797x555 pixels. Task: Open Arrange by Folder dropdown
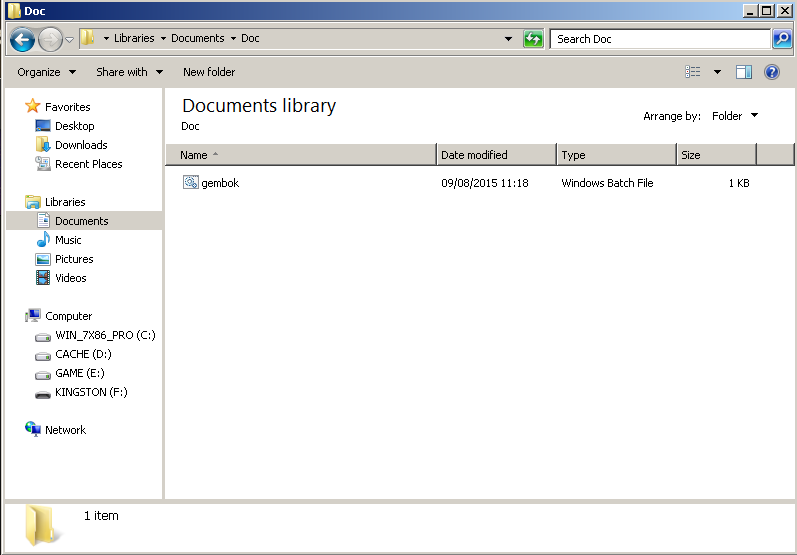click(735, 116)
